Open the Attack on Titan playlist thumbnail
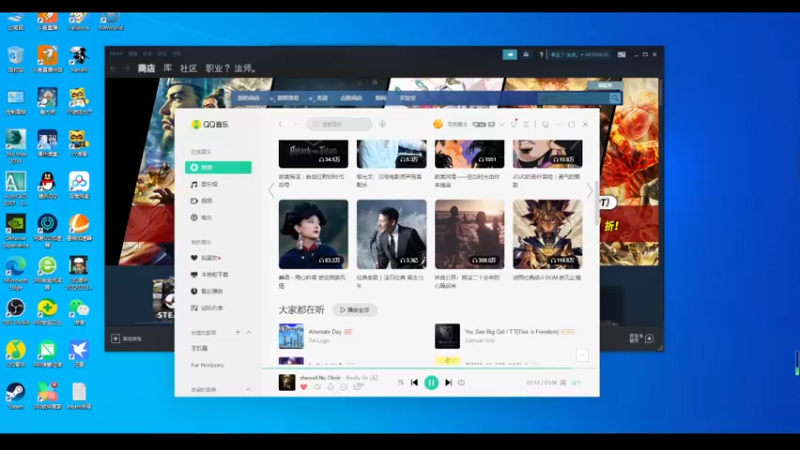 (313, 154)
